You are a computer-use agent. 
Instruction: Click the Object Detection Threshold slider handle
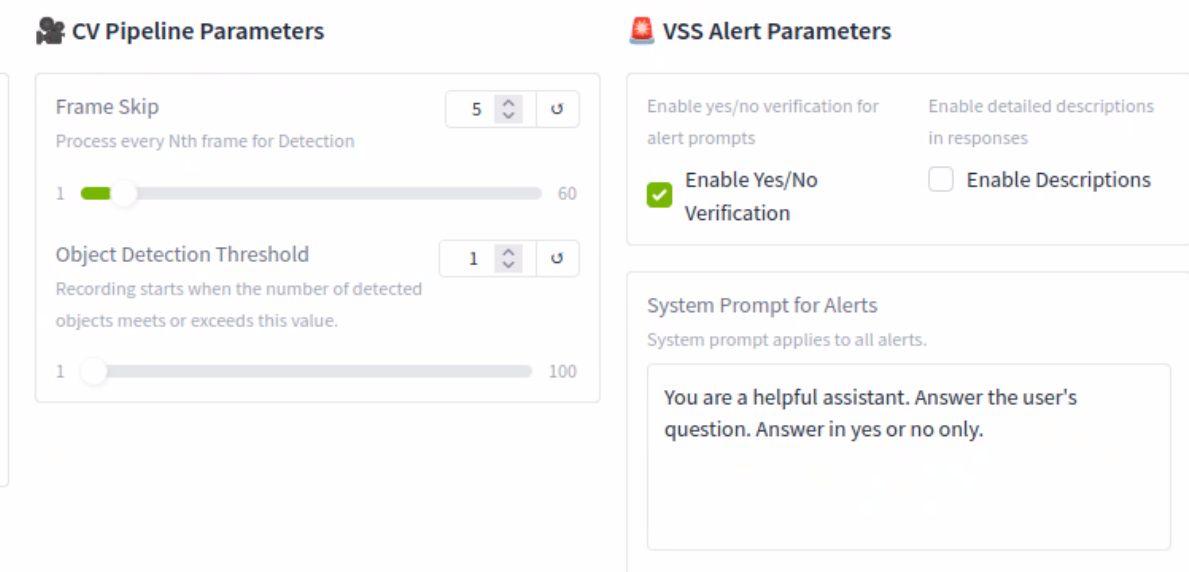(93, 372)
